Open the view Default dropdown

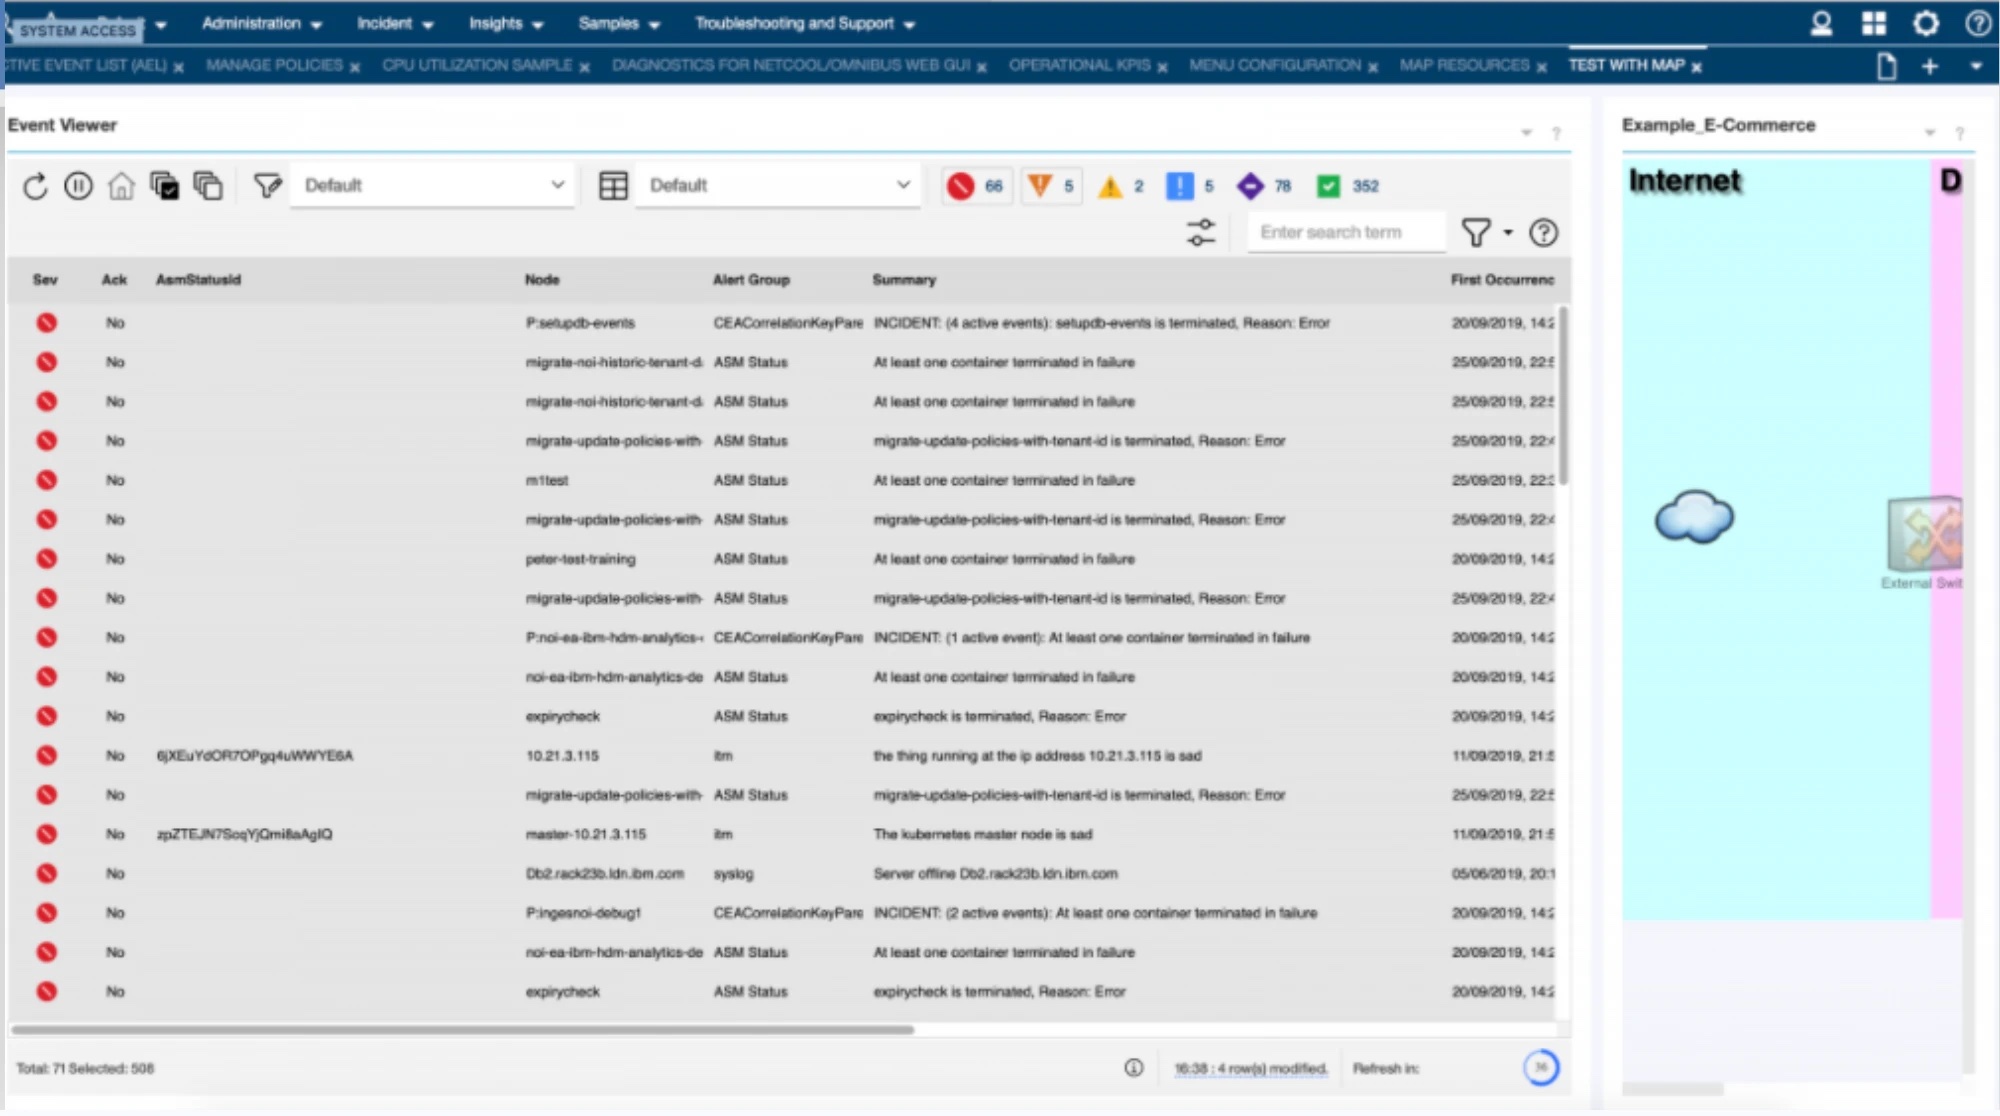point(778,186)
